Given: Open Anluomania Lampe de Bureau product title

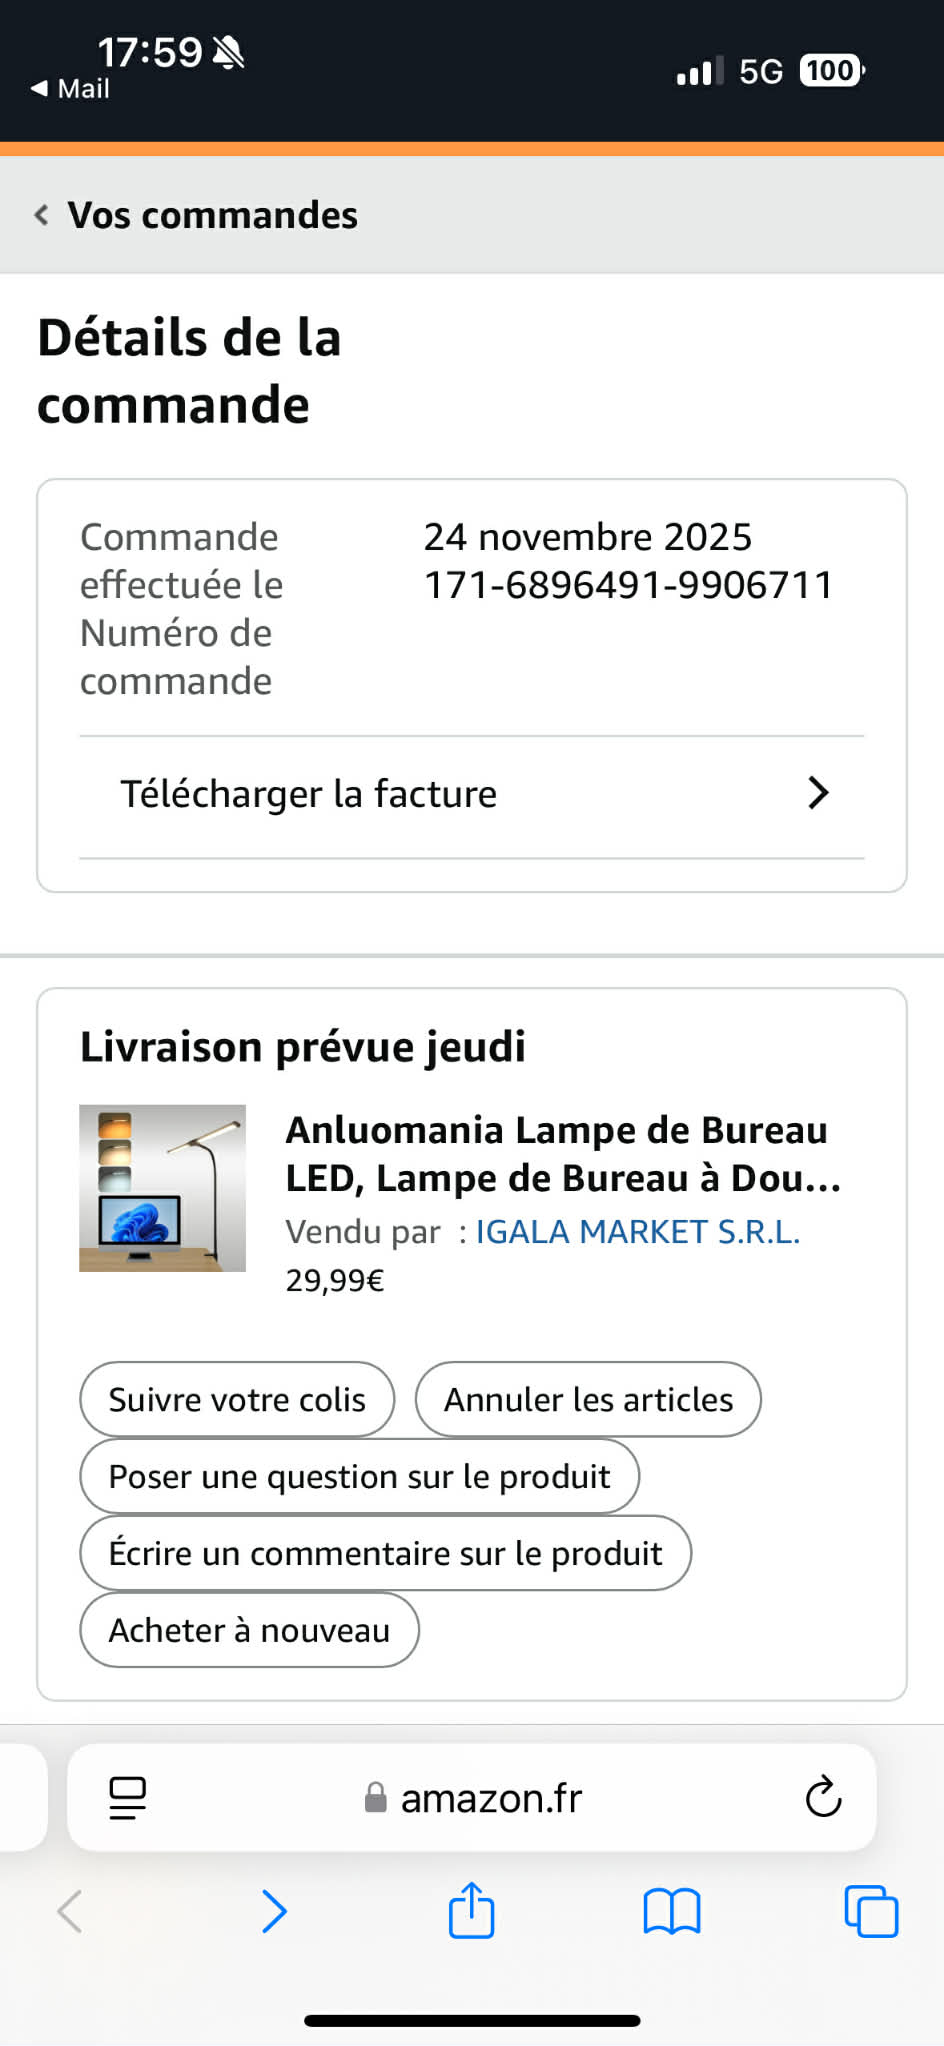Looking at the screenshot, I should [x=562, y=1154].
